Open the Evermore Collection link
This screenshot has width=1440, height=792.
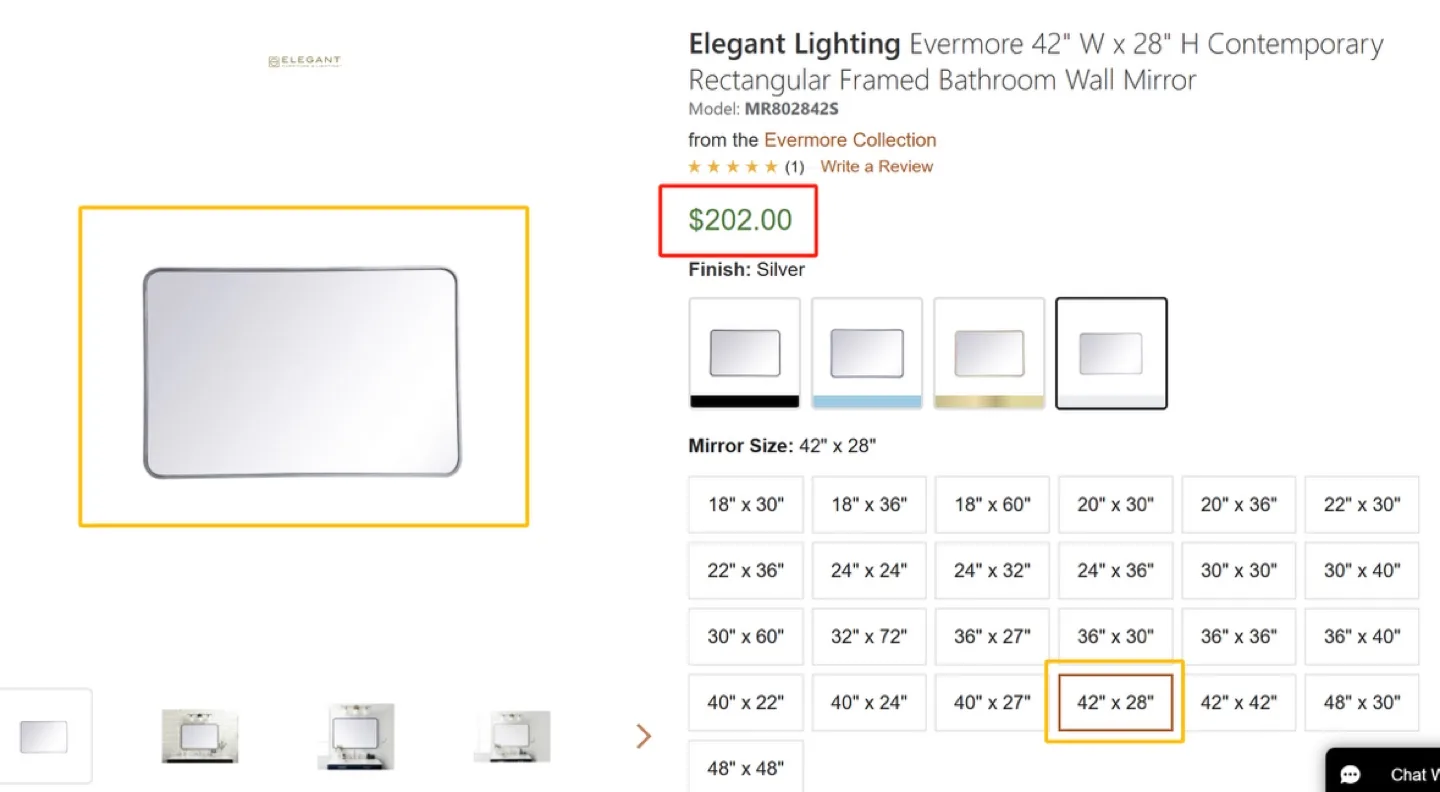pyautogui.click(x=849, y=140)
